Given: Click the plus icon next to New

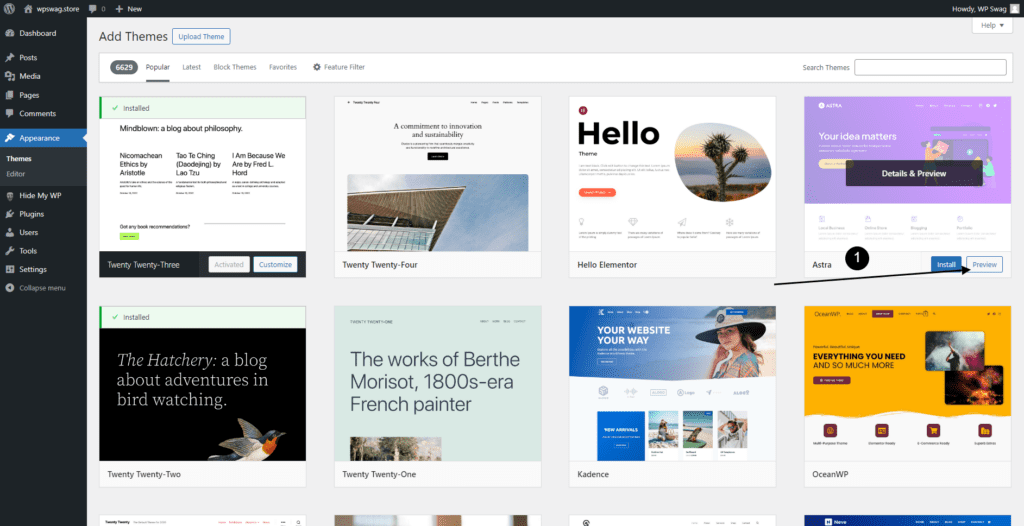Looking at the screenshot, I should click(x=119, y=8).
